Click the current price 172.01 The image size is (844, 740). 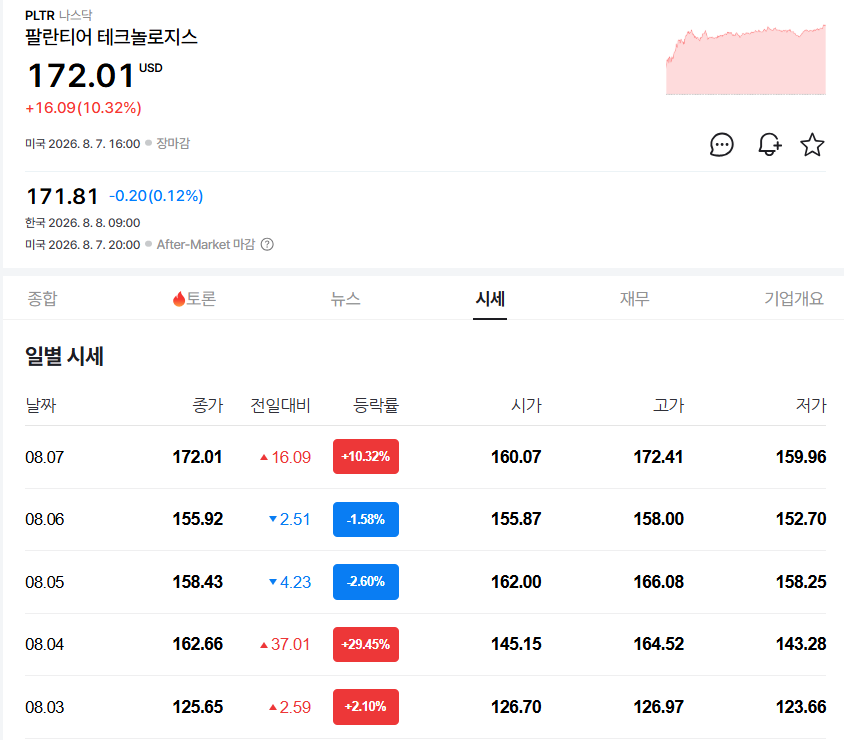[81, 75]
